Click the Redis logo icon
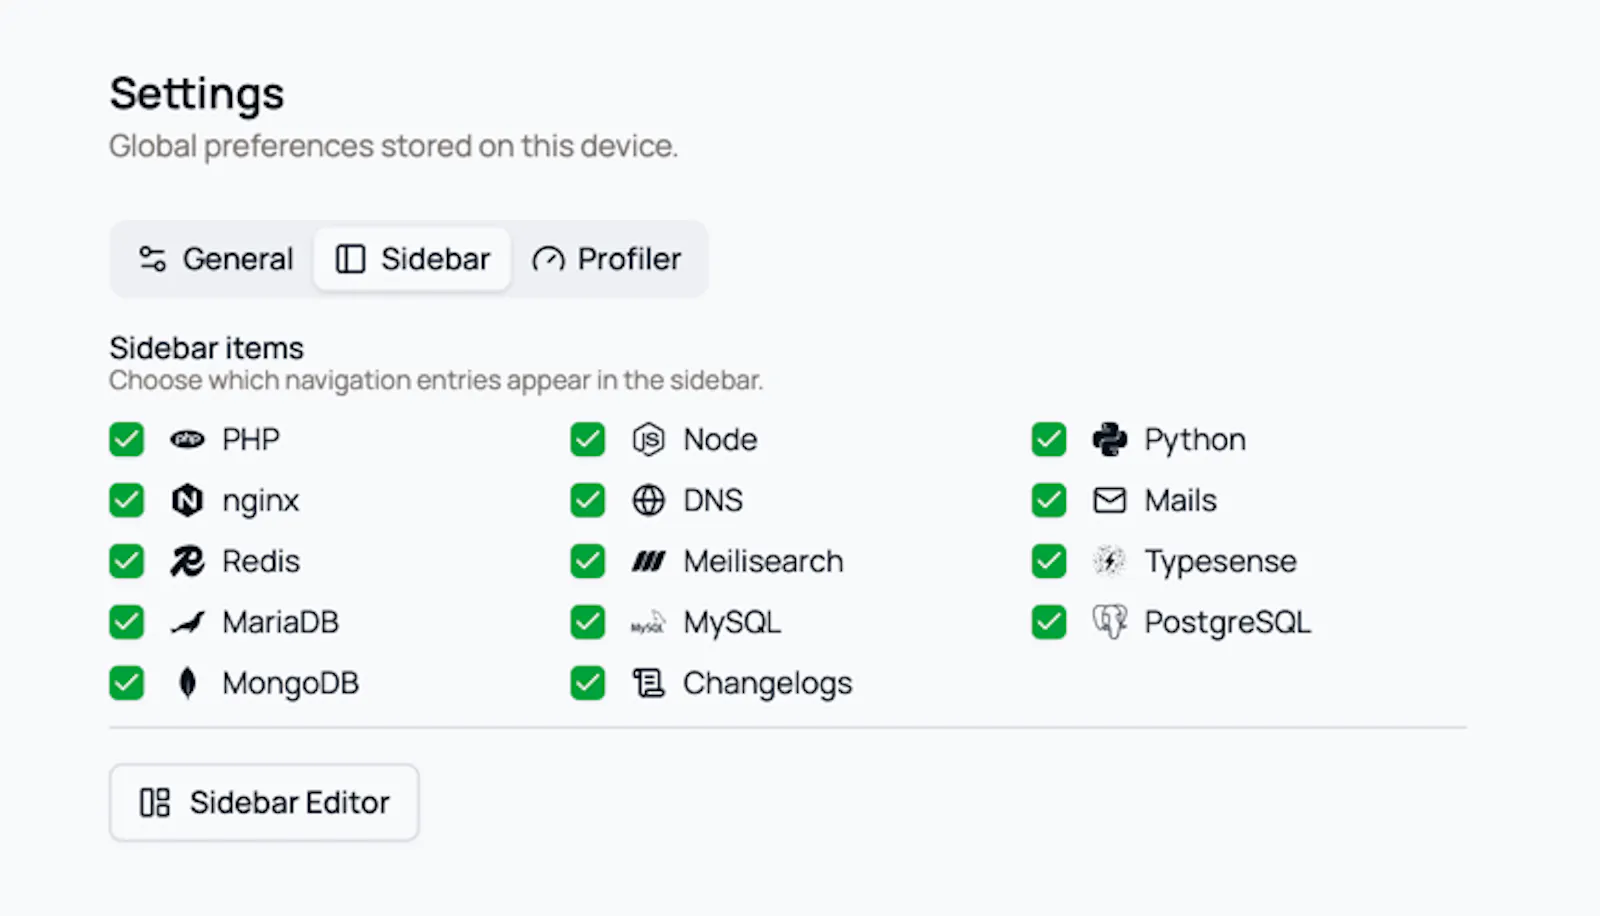 pos(187,561)
